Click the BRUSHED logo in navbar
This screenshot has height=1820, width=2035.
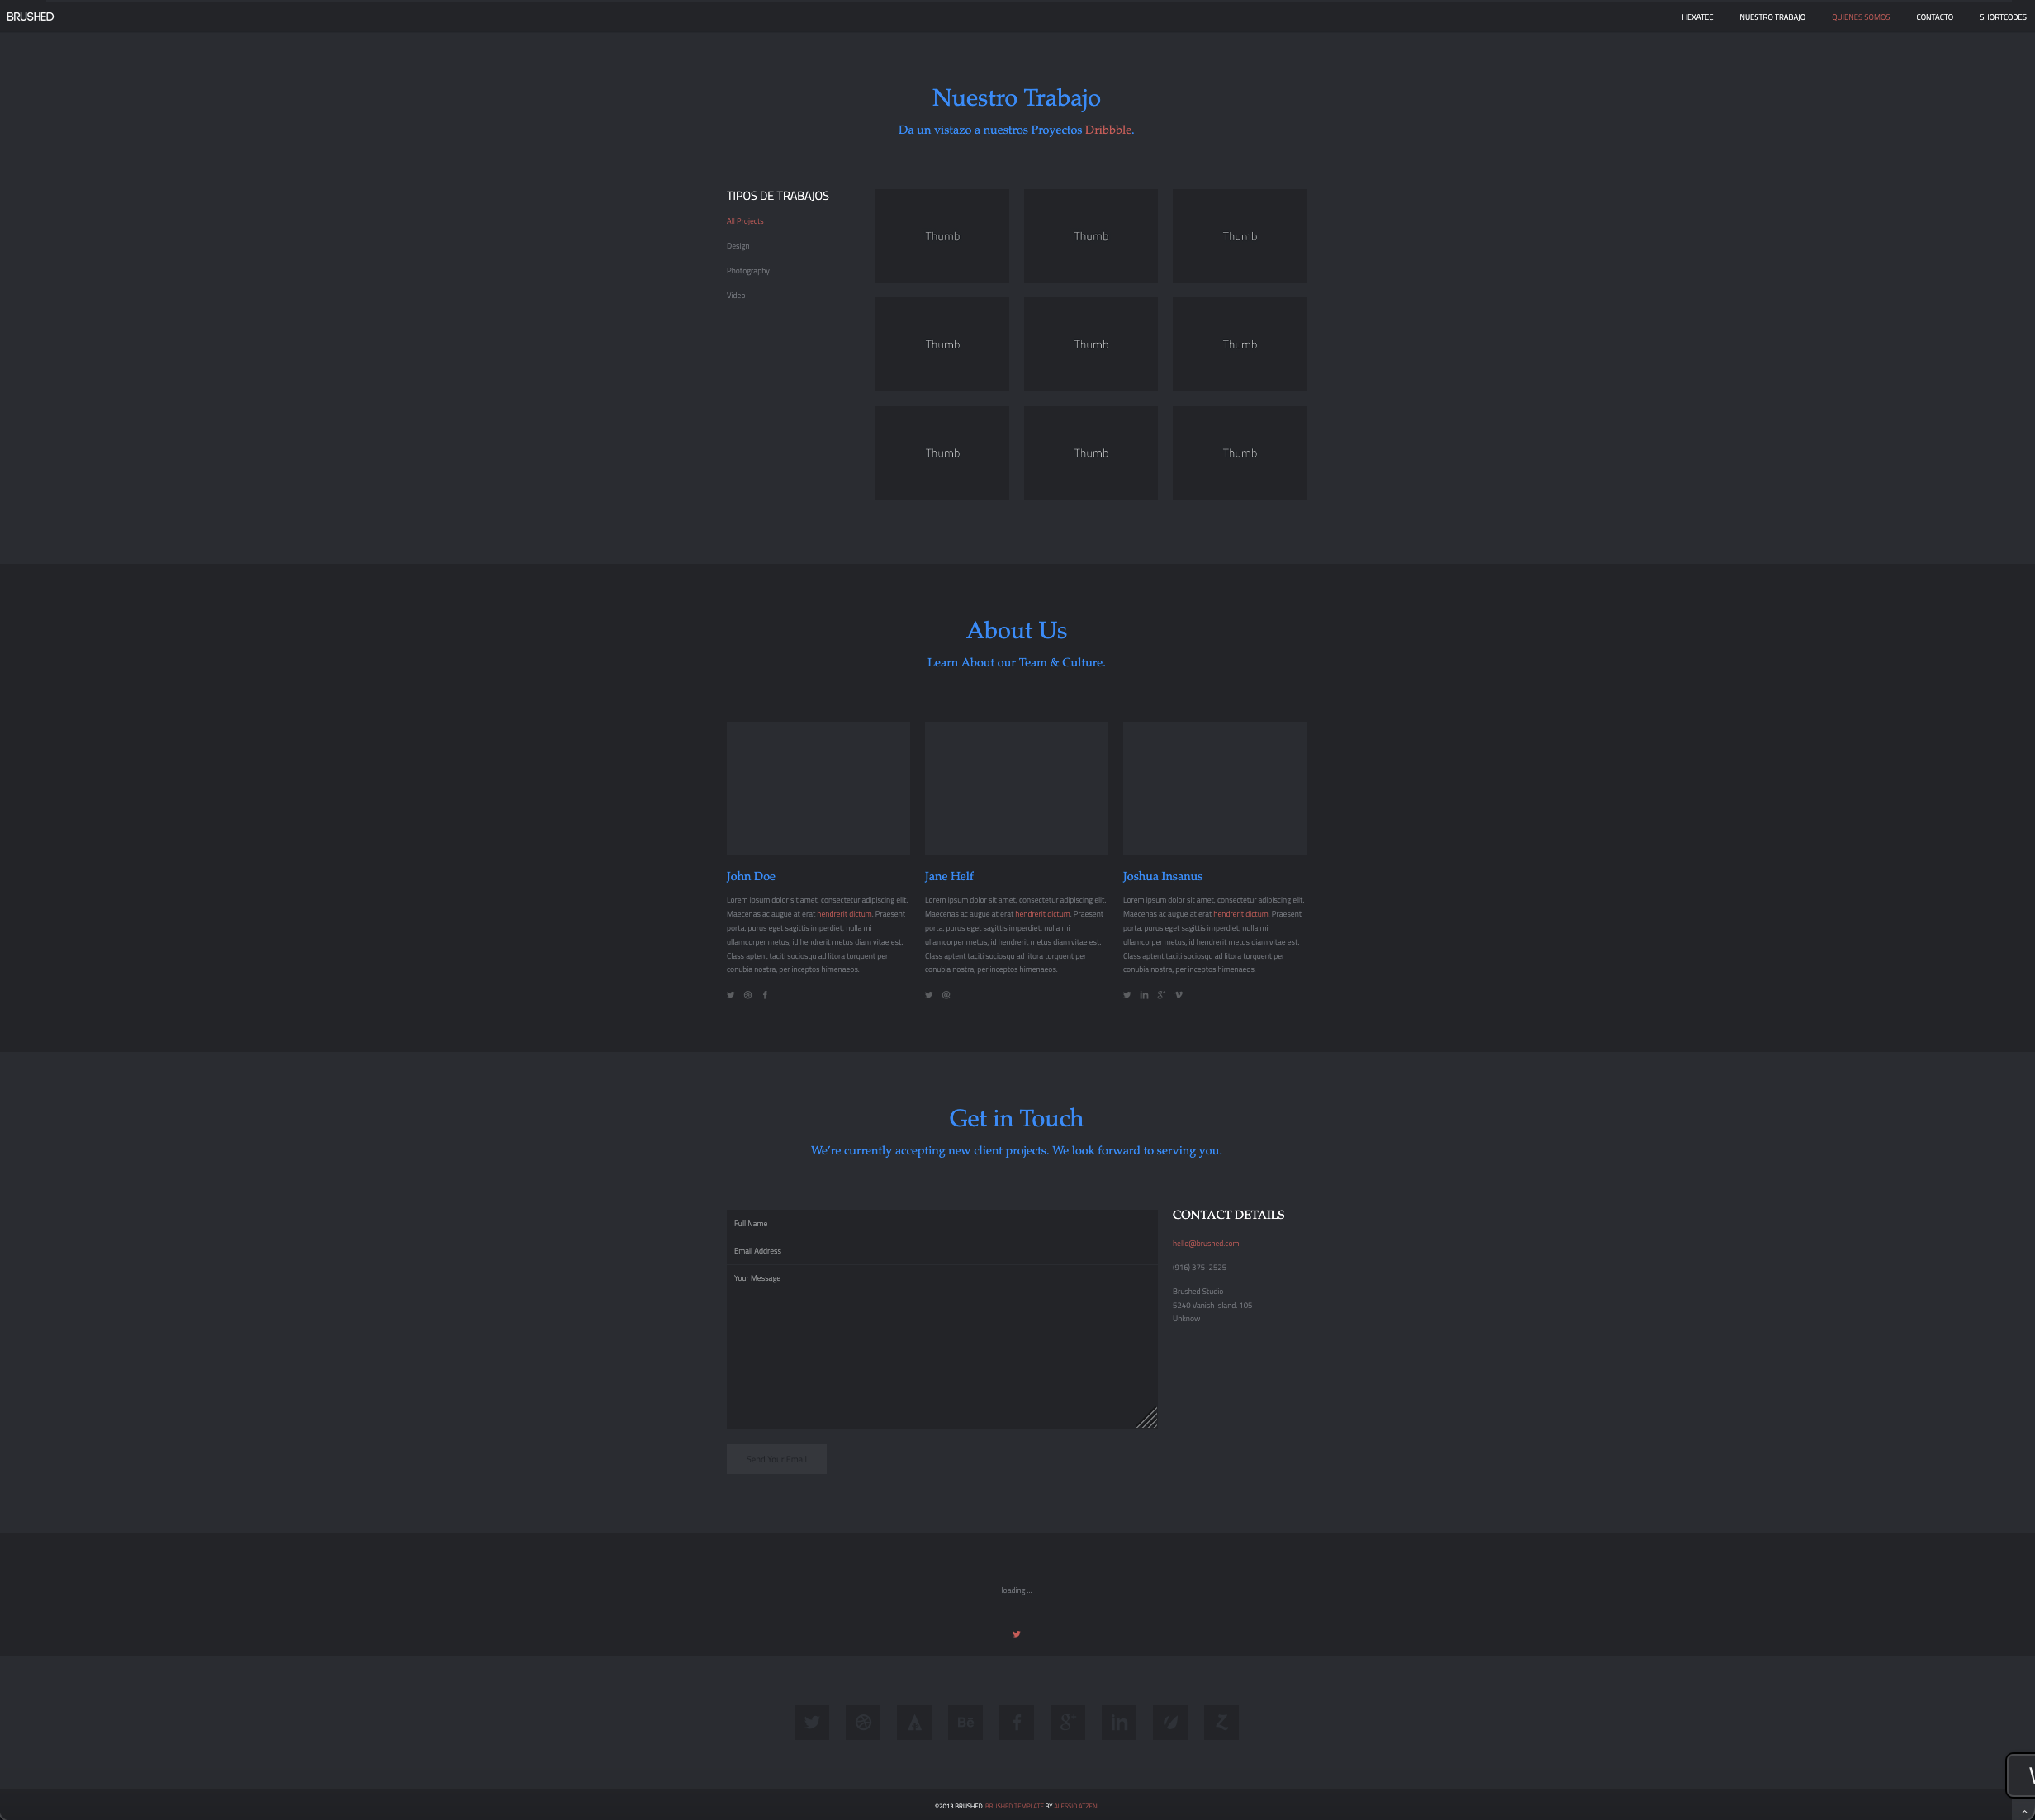[x=30, y=17]
